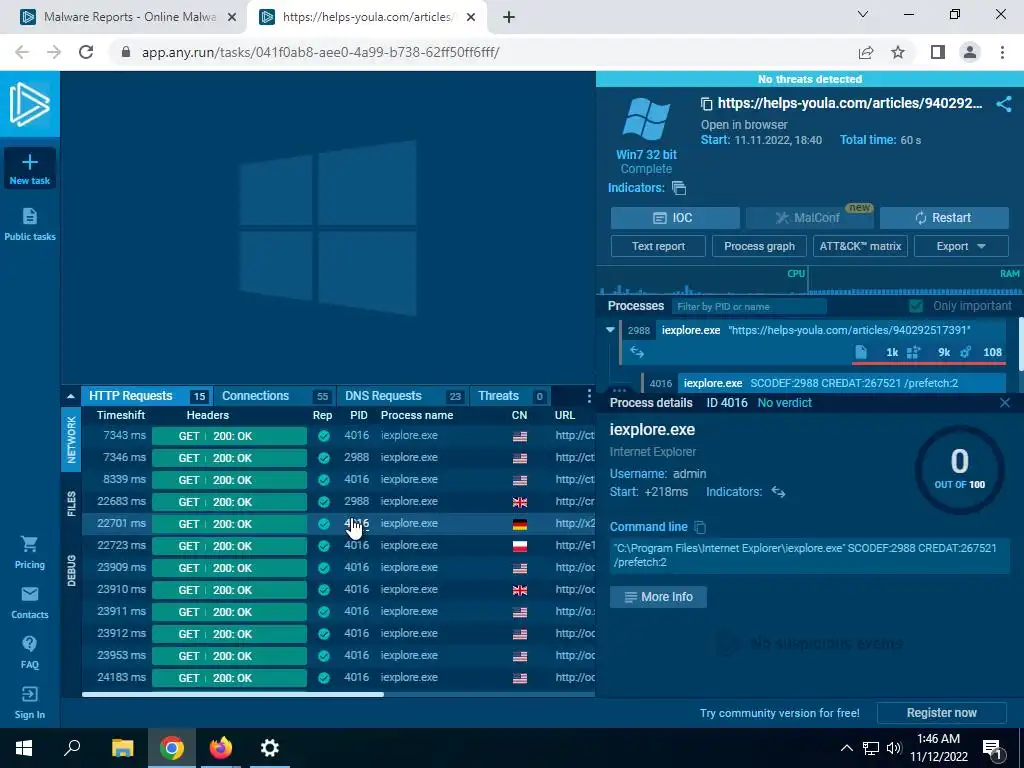Click the reputation check icon in the 7343 ms row
The image size is (1024, 768).
point(323,436)
